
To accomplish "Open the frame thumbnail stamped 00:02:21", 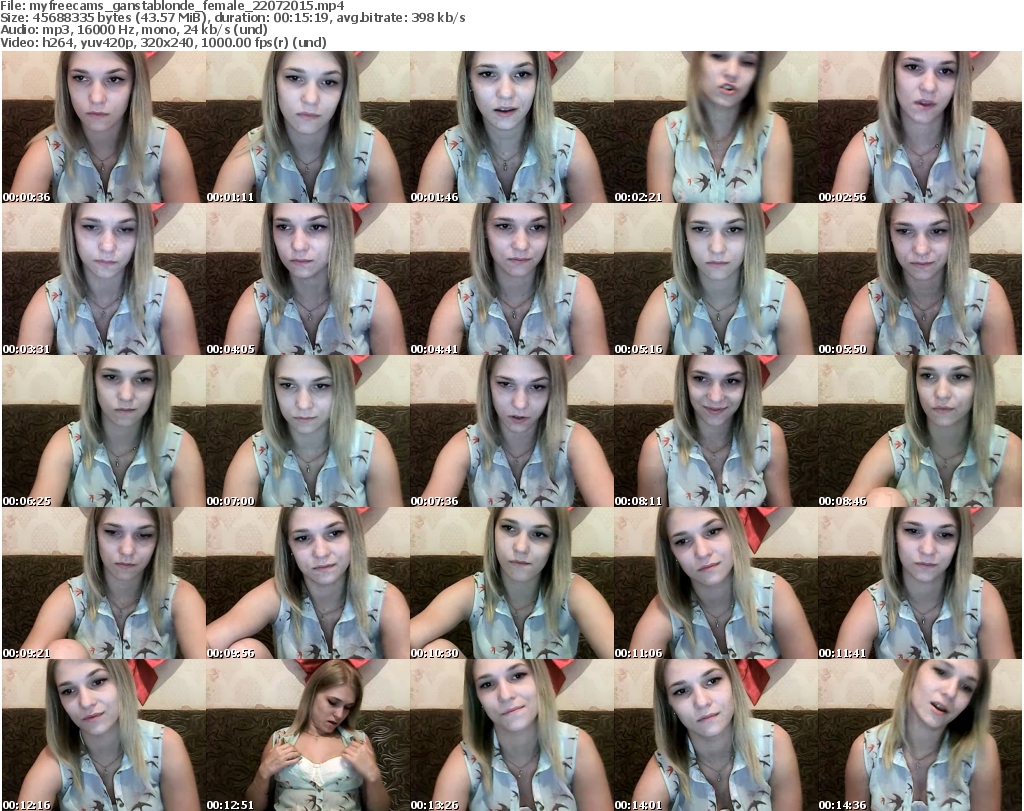I will [x=715, y=127].
